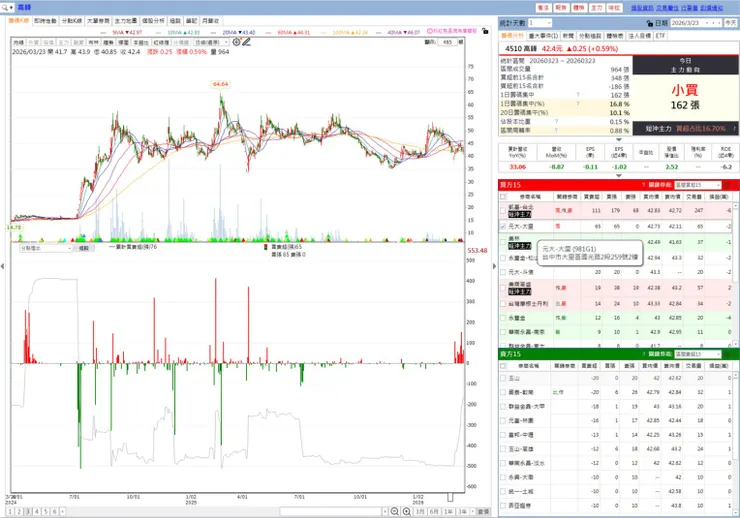This screenshot has height=518, width=740.
Task: Click the green icon button in 賣方15 header
Action: (x=727, y=354)
